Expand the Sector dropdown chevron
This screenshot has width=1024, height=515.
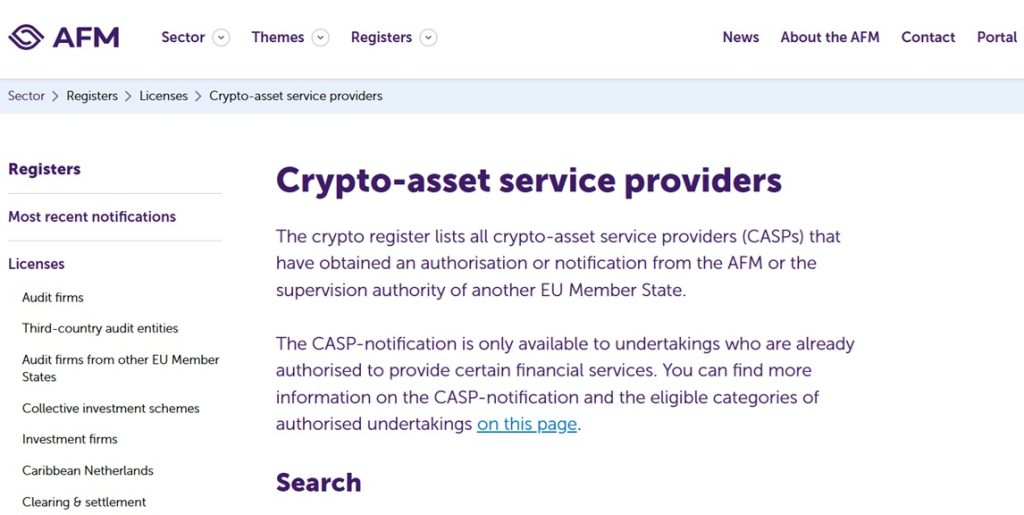(221, 38)
